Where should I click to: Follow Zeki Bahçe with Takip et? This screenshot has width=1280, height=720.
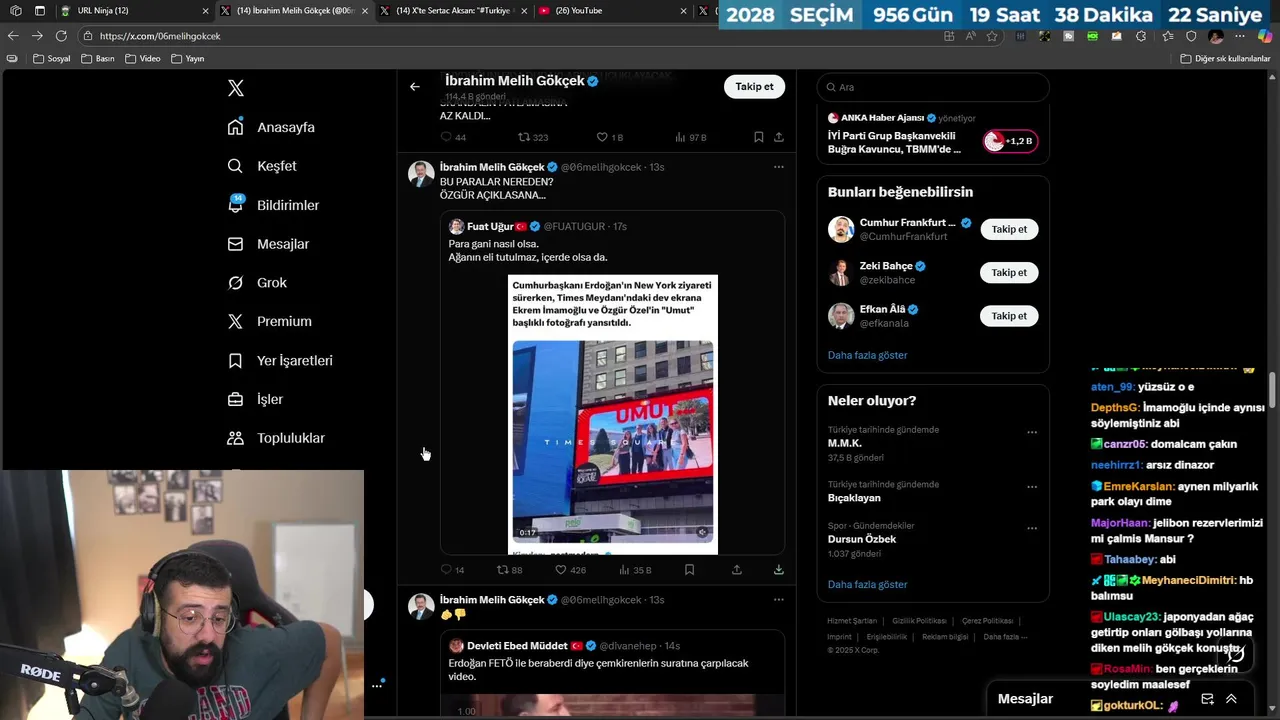tap(1009, 272)
